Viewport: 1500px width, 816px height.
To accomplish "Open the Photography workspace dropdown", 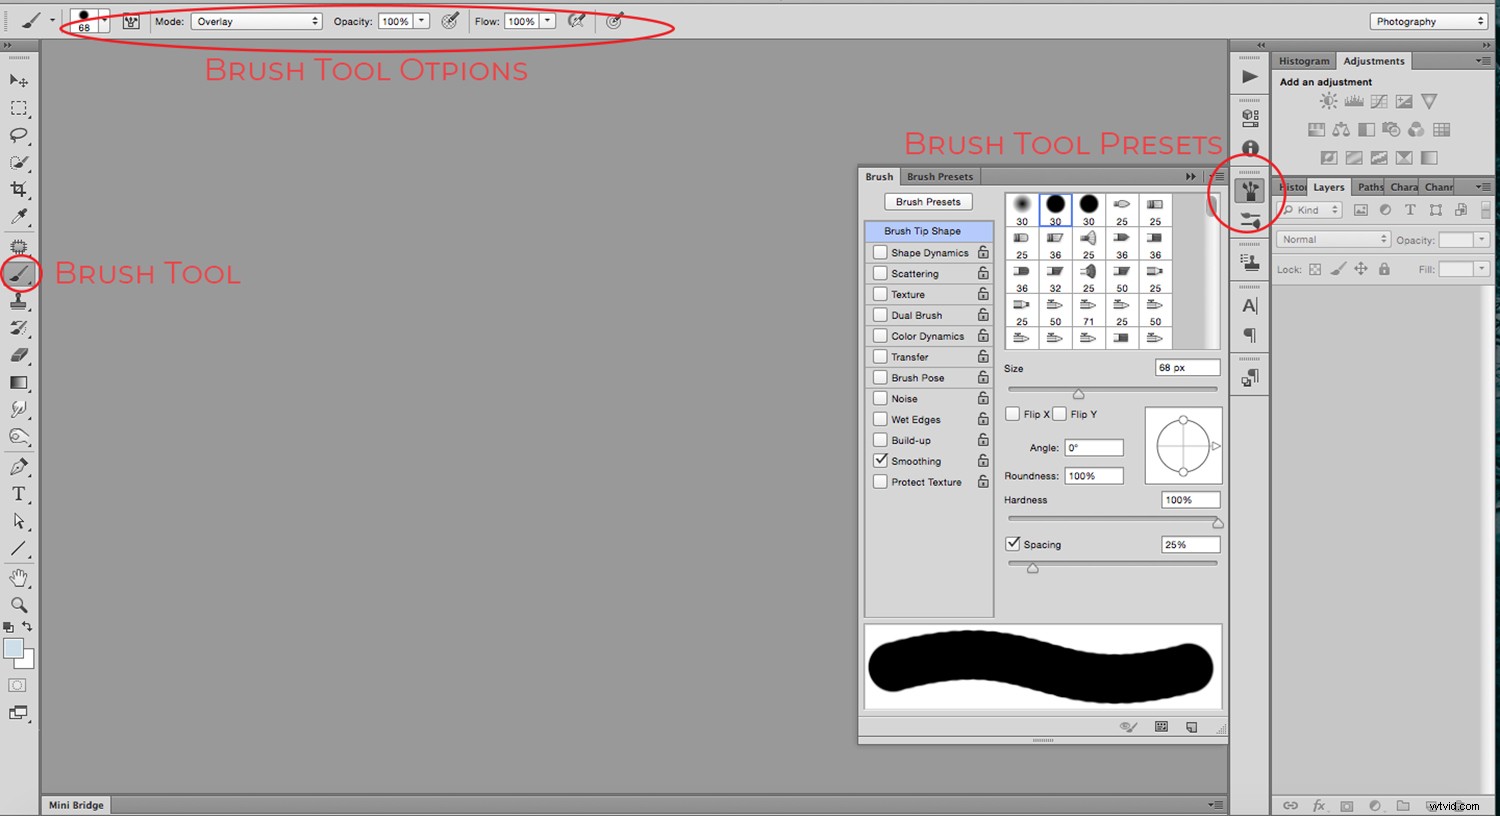I will coord(1427,20).
